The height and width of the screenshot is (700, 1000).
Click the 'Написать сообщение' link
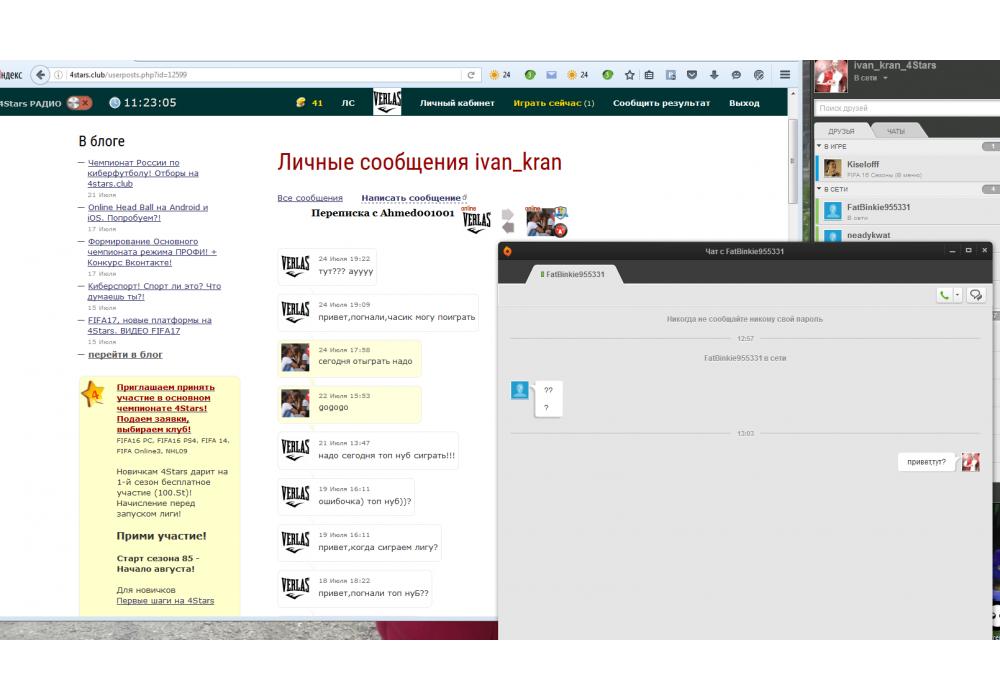pyautogui.click(x=411, y=198)
